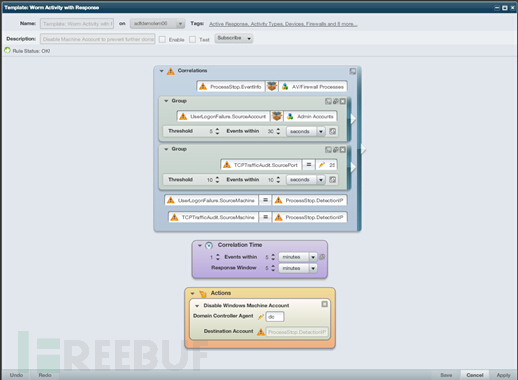This screenshot has height=380, width=518.
Task: Tick the Test checkbox
Action: [192, 39]
